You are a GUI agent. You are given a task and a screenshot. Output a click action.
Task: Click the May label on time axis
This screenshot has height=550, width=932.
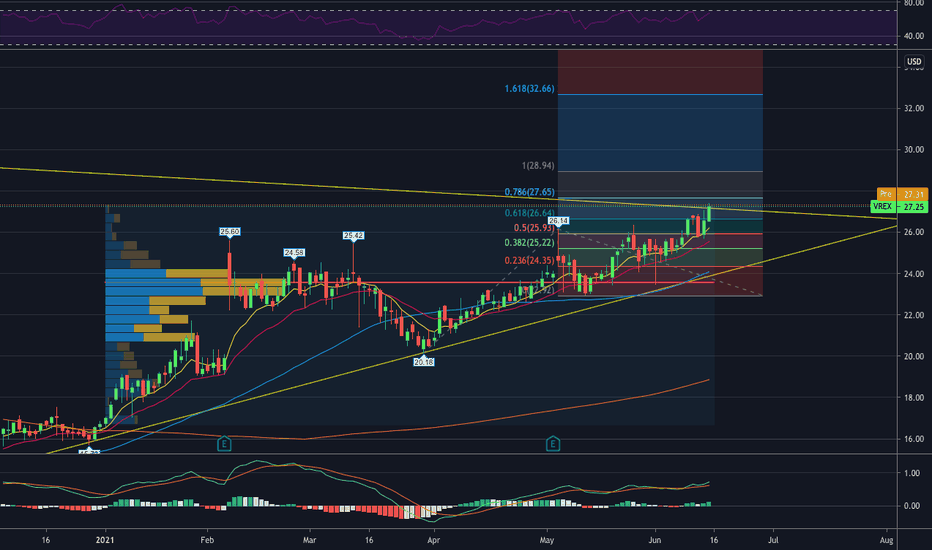(x=547, y=540)
